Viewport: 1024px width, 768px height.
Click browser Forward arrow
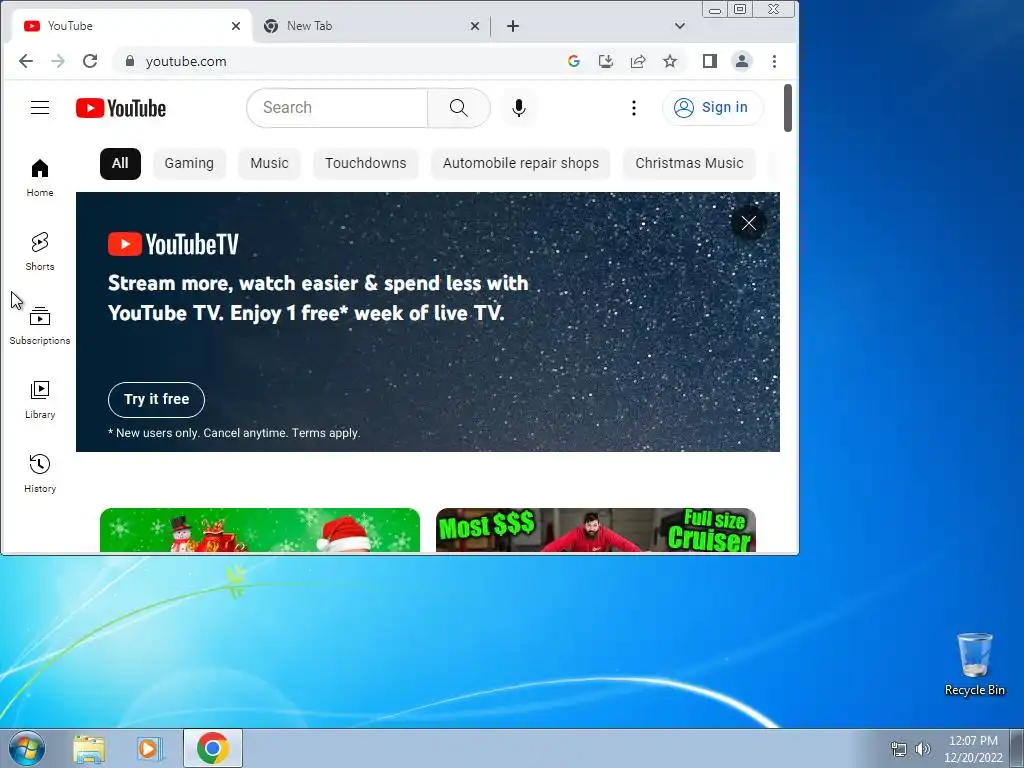click(x=58, y=61)
